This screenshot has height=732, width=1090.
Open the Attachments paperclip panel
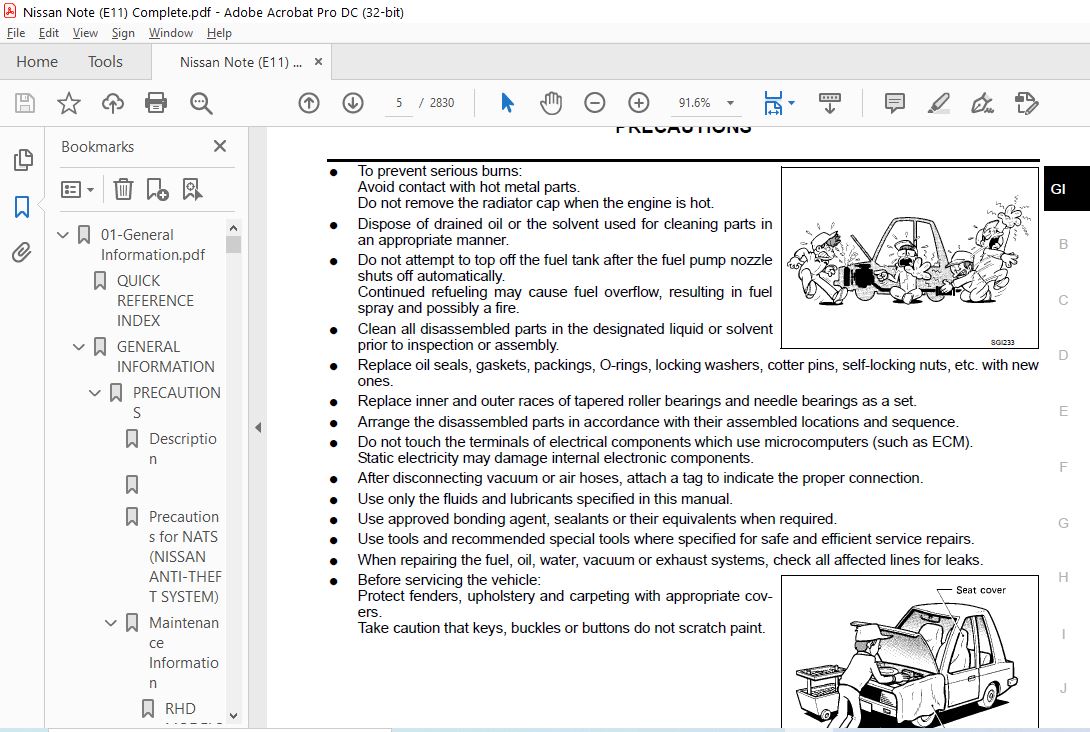[x=22, y=252]
